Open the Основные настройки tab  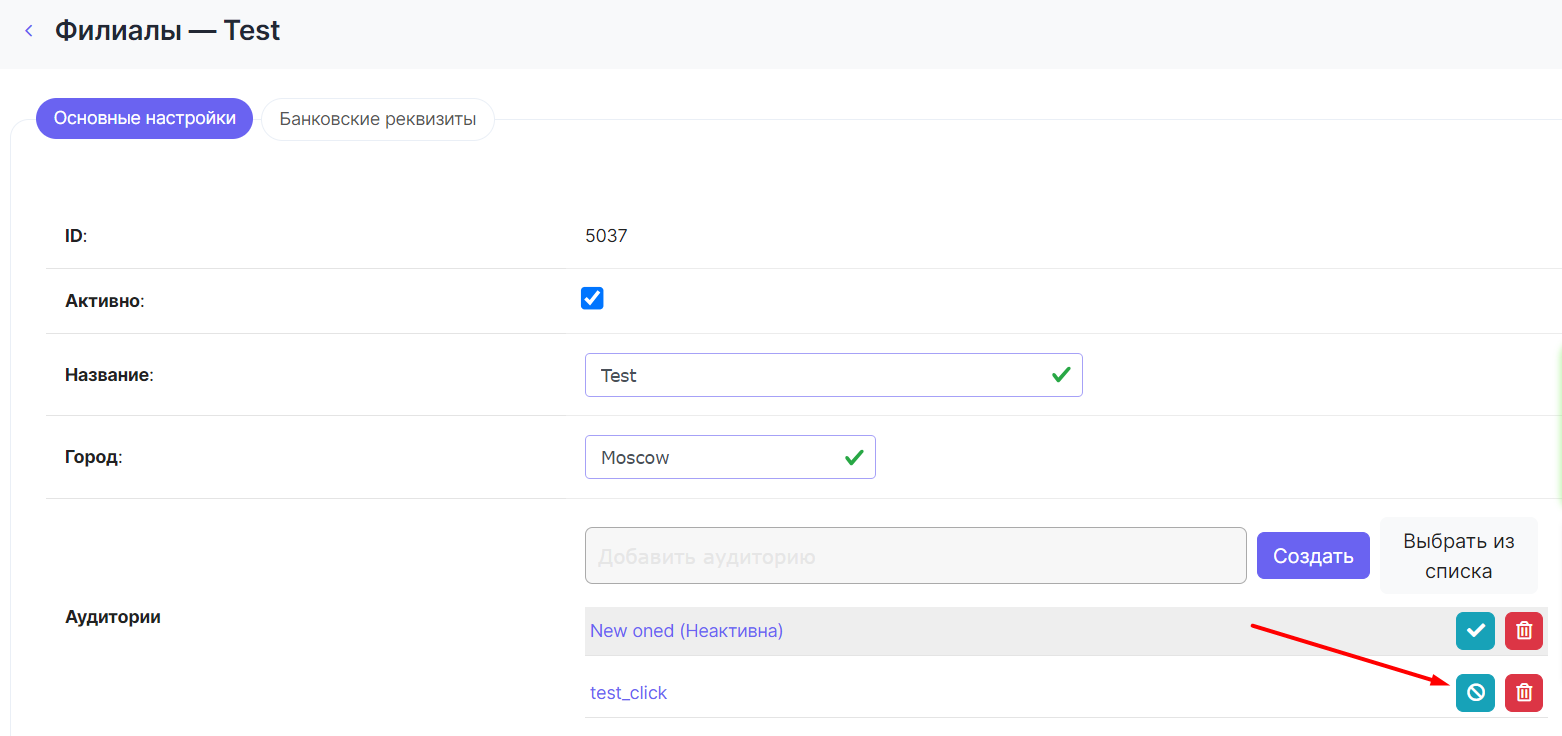click(144, 119)
